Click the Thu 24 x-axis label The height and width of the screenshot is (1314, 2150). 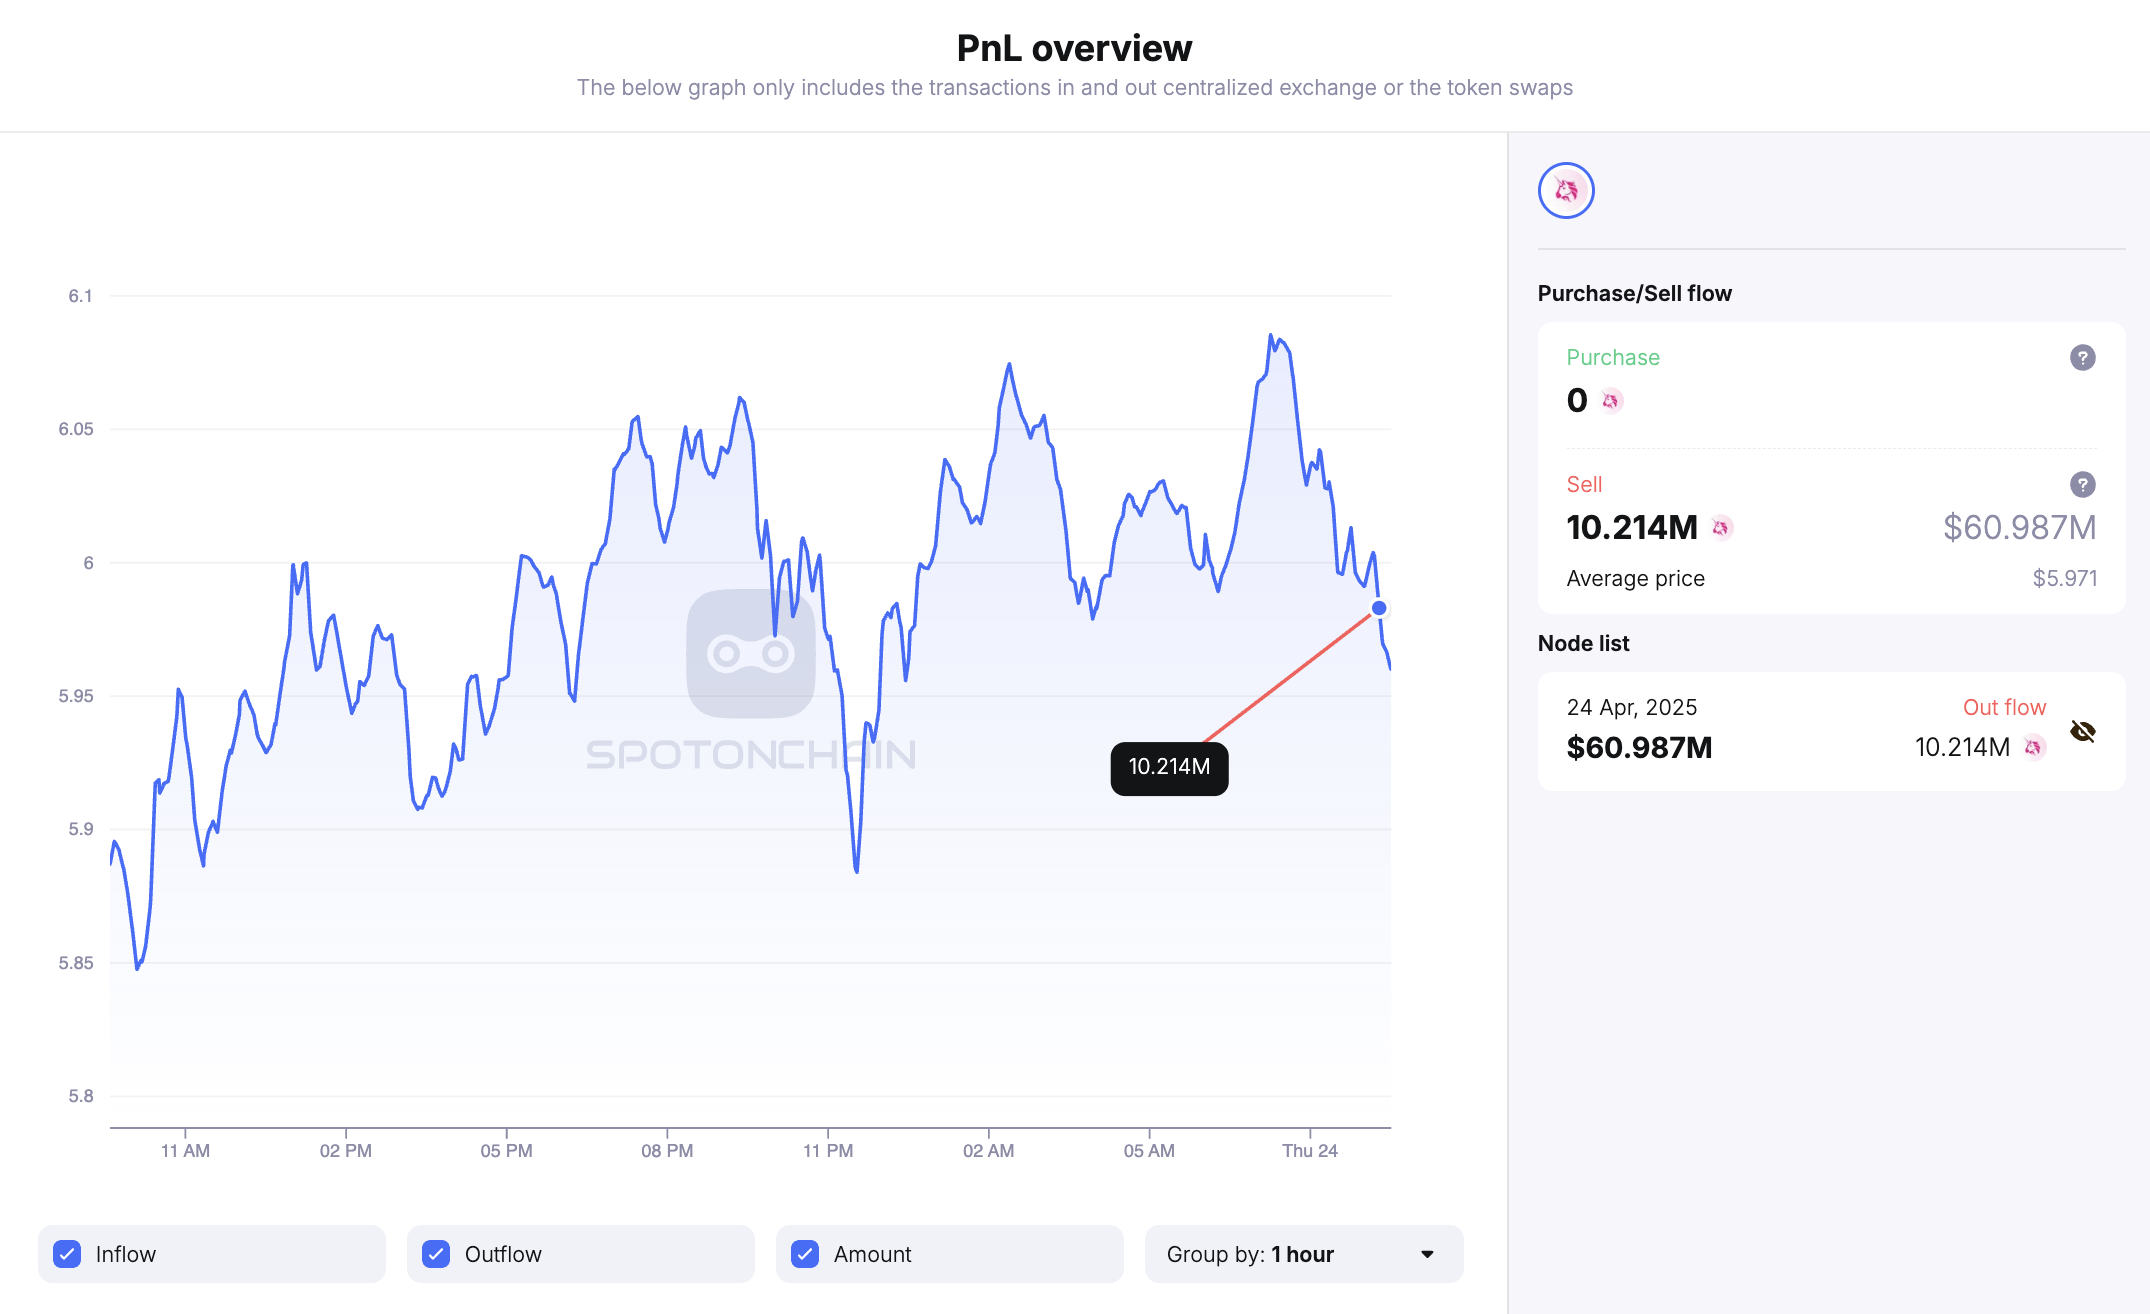pos(1309,1151)
